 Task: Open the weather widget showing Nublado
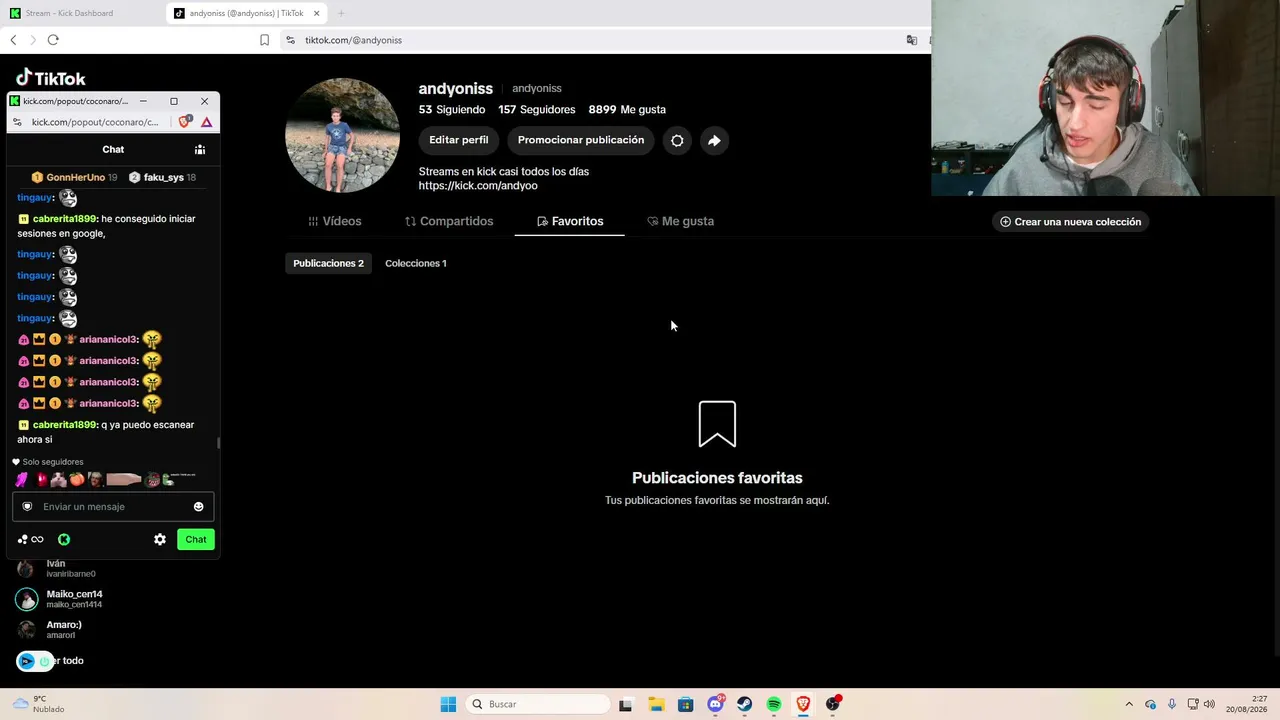[x=38, y=704]
